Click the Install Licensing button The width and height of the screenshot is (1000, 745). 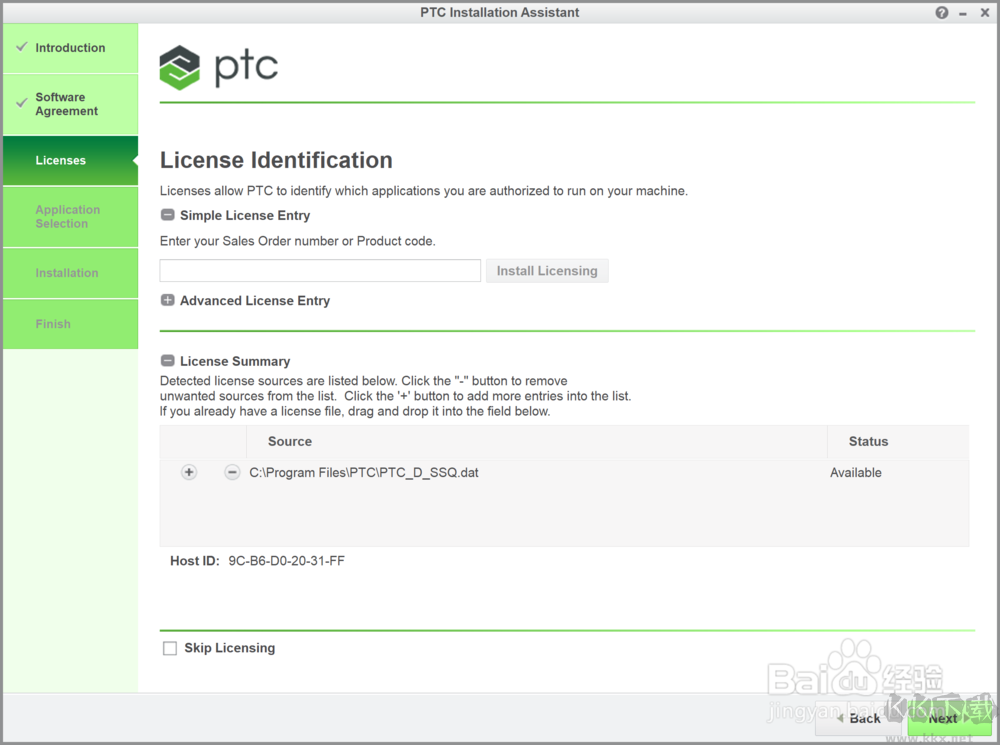547,270
